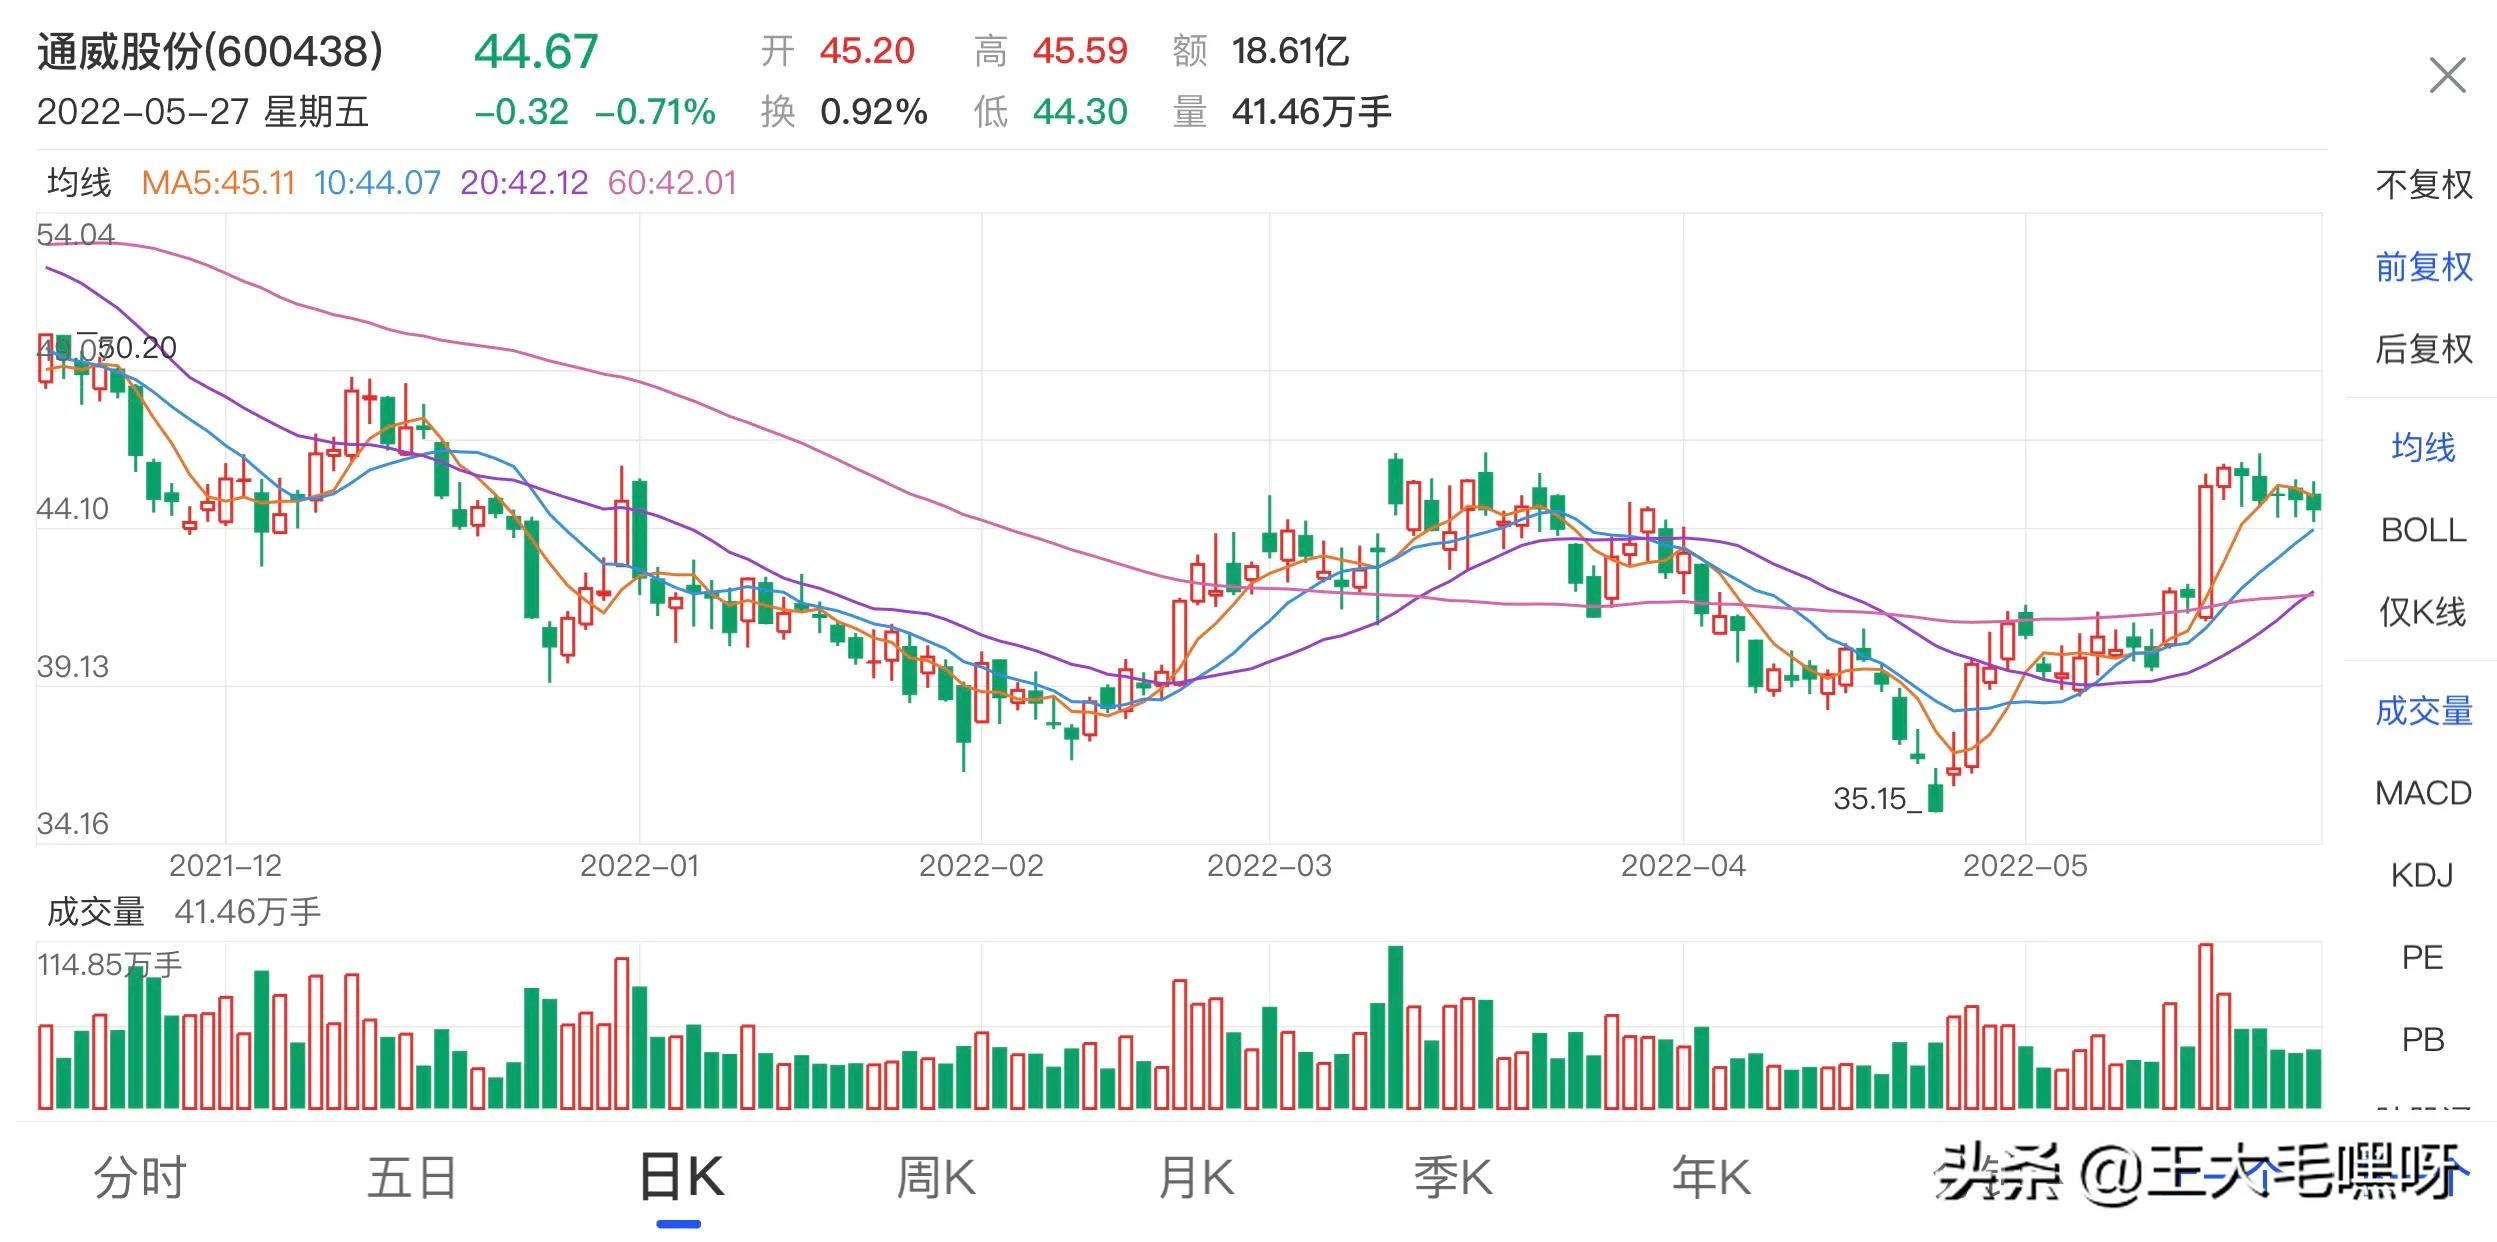
Task: Click turnover rate 0.92%
Action: coord(874,112)
